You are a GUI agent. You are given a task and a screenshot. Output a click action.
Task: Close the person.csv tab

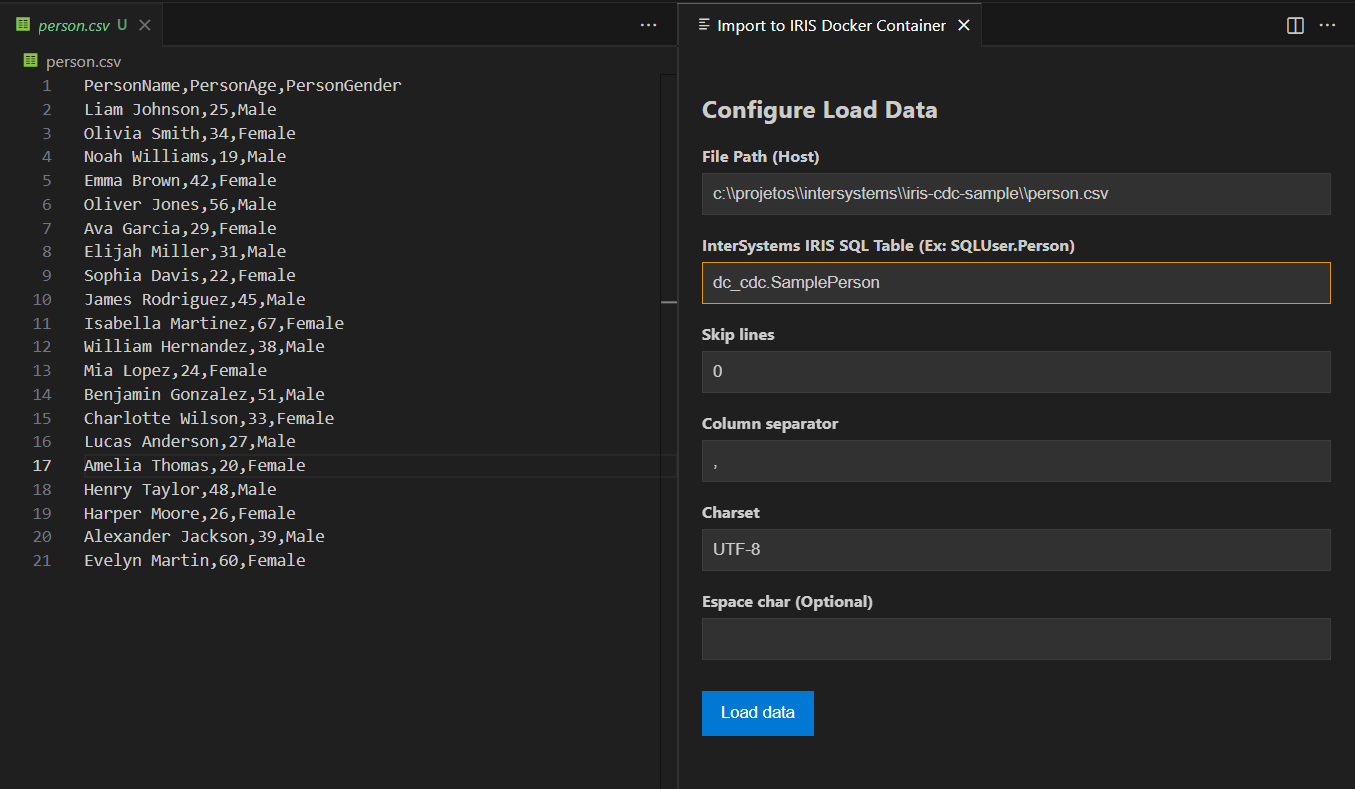(x=145, y=25)
